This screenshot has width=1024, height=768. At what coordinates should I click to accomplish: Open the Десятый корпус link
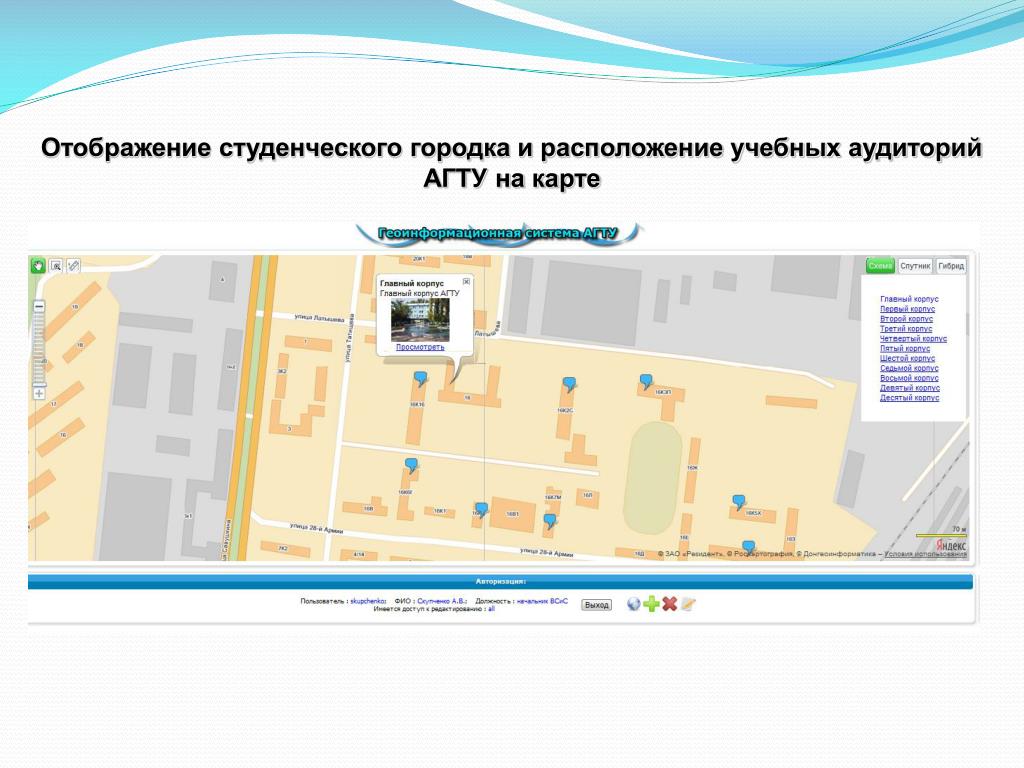point(909,397)
